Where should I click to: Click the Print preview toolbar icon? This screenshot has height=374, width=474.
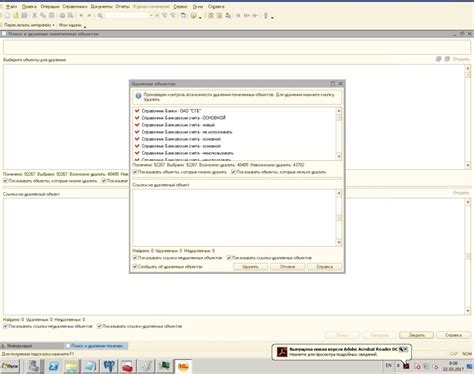pyautogui.click(x=71, y=15)
